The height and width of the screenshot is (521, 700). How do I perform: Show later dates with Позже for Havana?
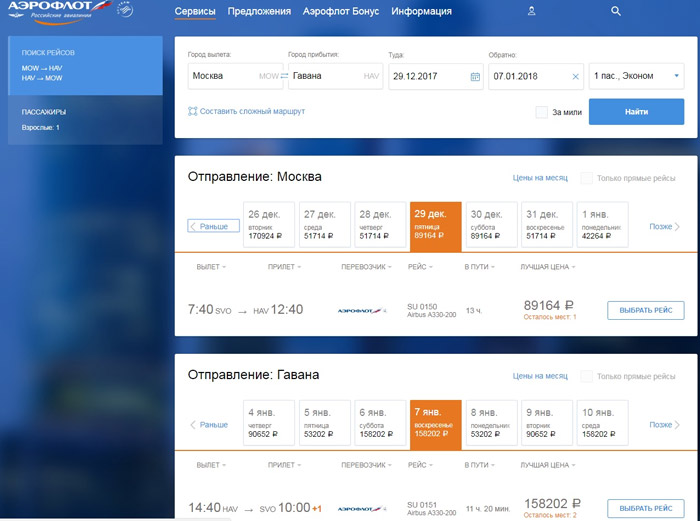pyautogui.click(x=664, y=425)
